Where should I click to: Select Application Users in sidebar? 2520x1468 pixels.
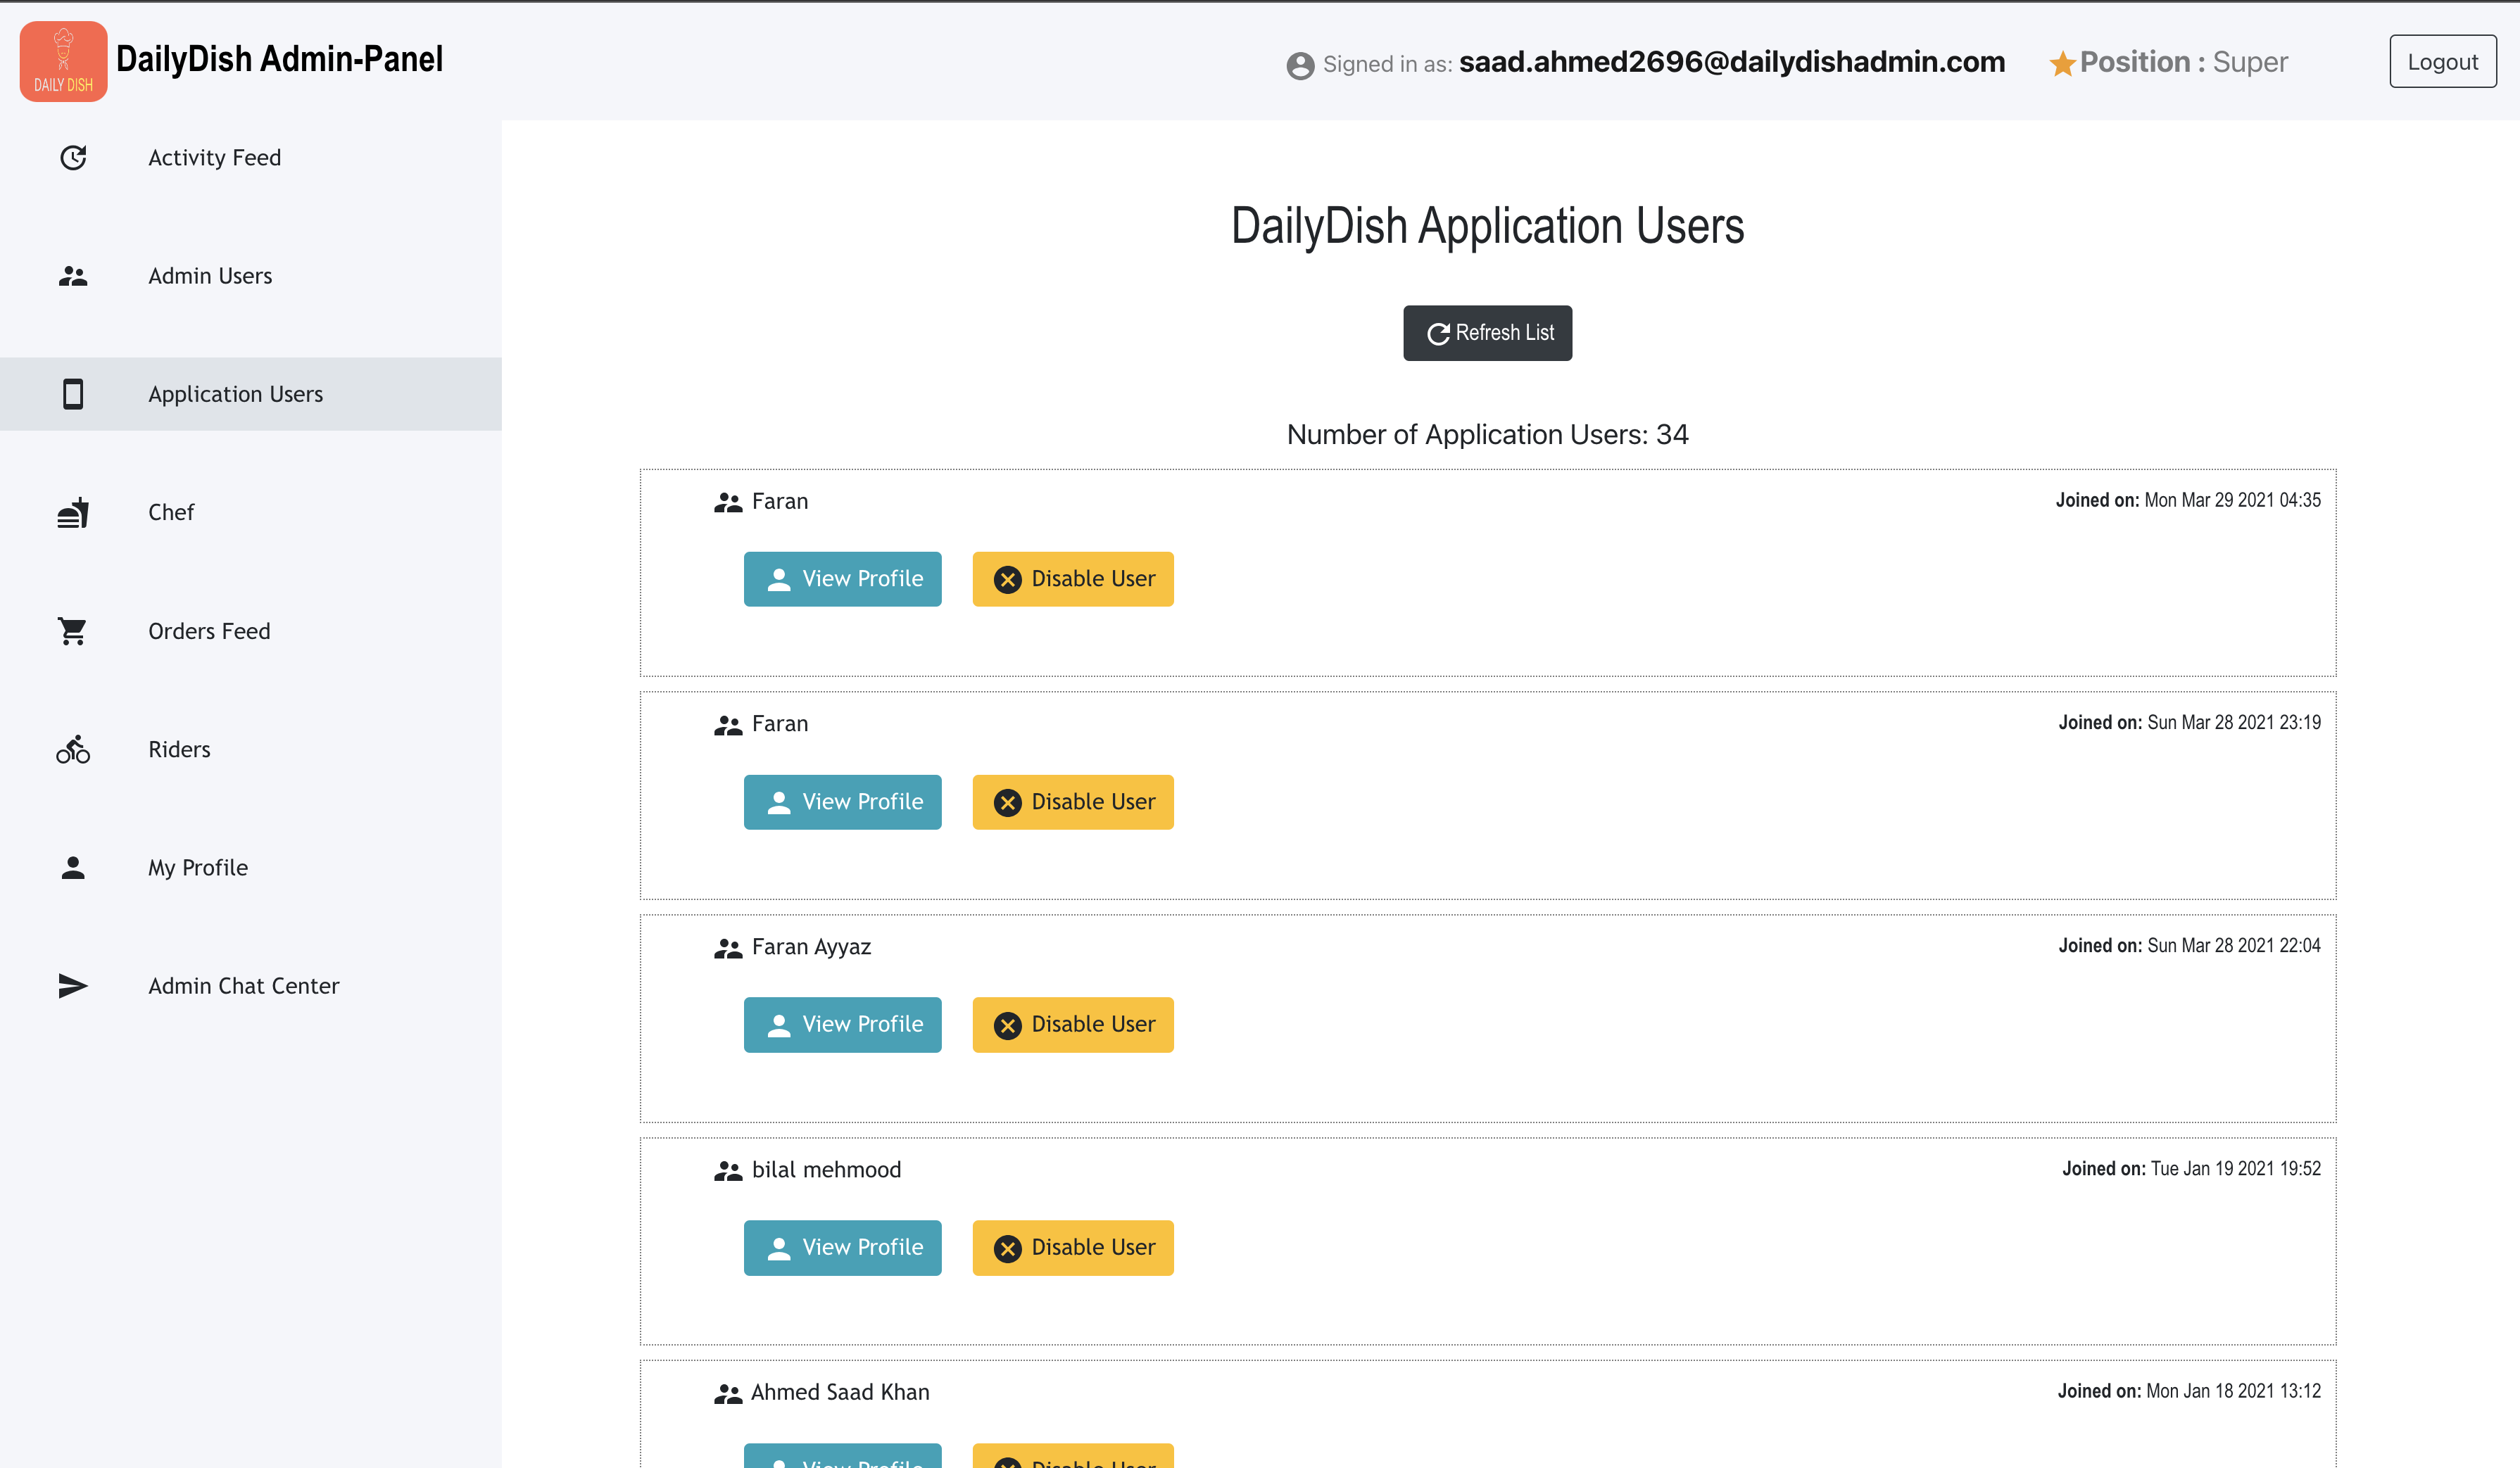click(251, 394)
